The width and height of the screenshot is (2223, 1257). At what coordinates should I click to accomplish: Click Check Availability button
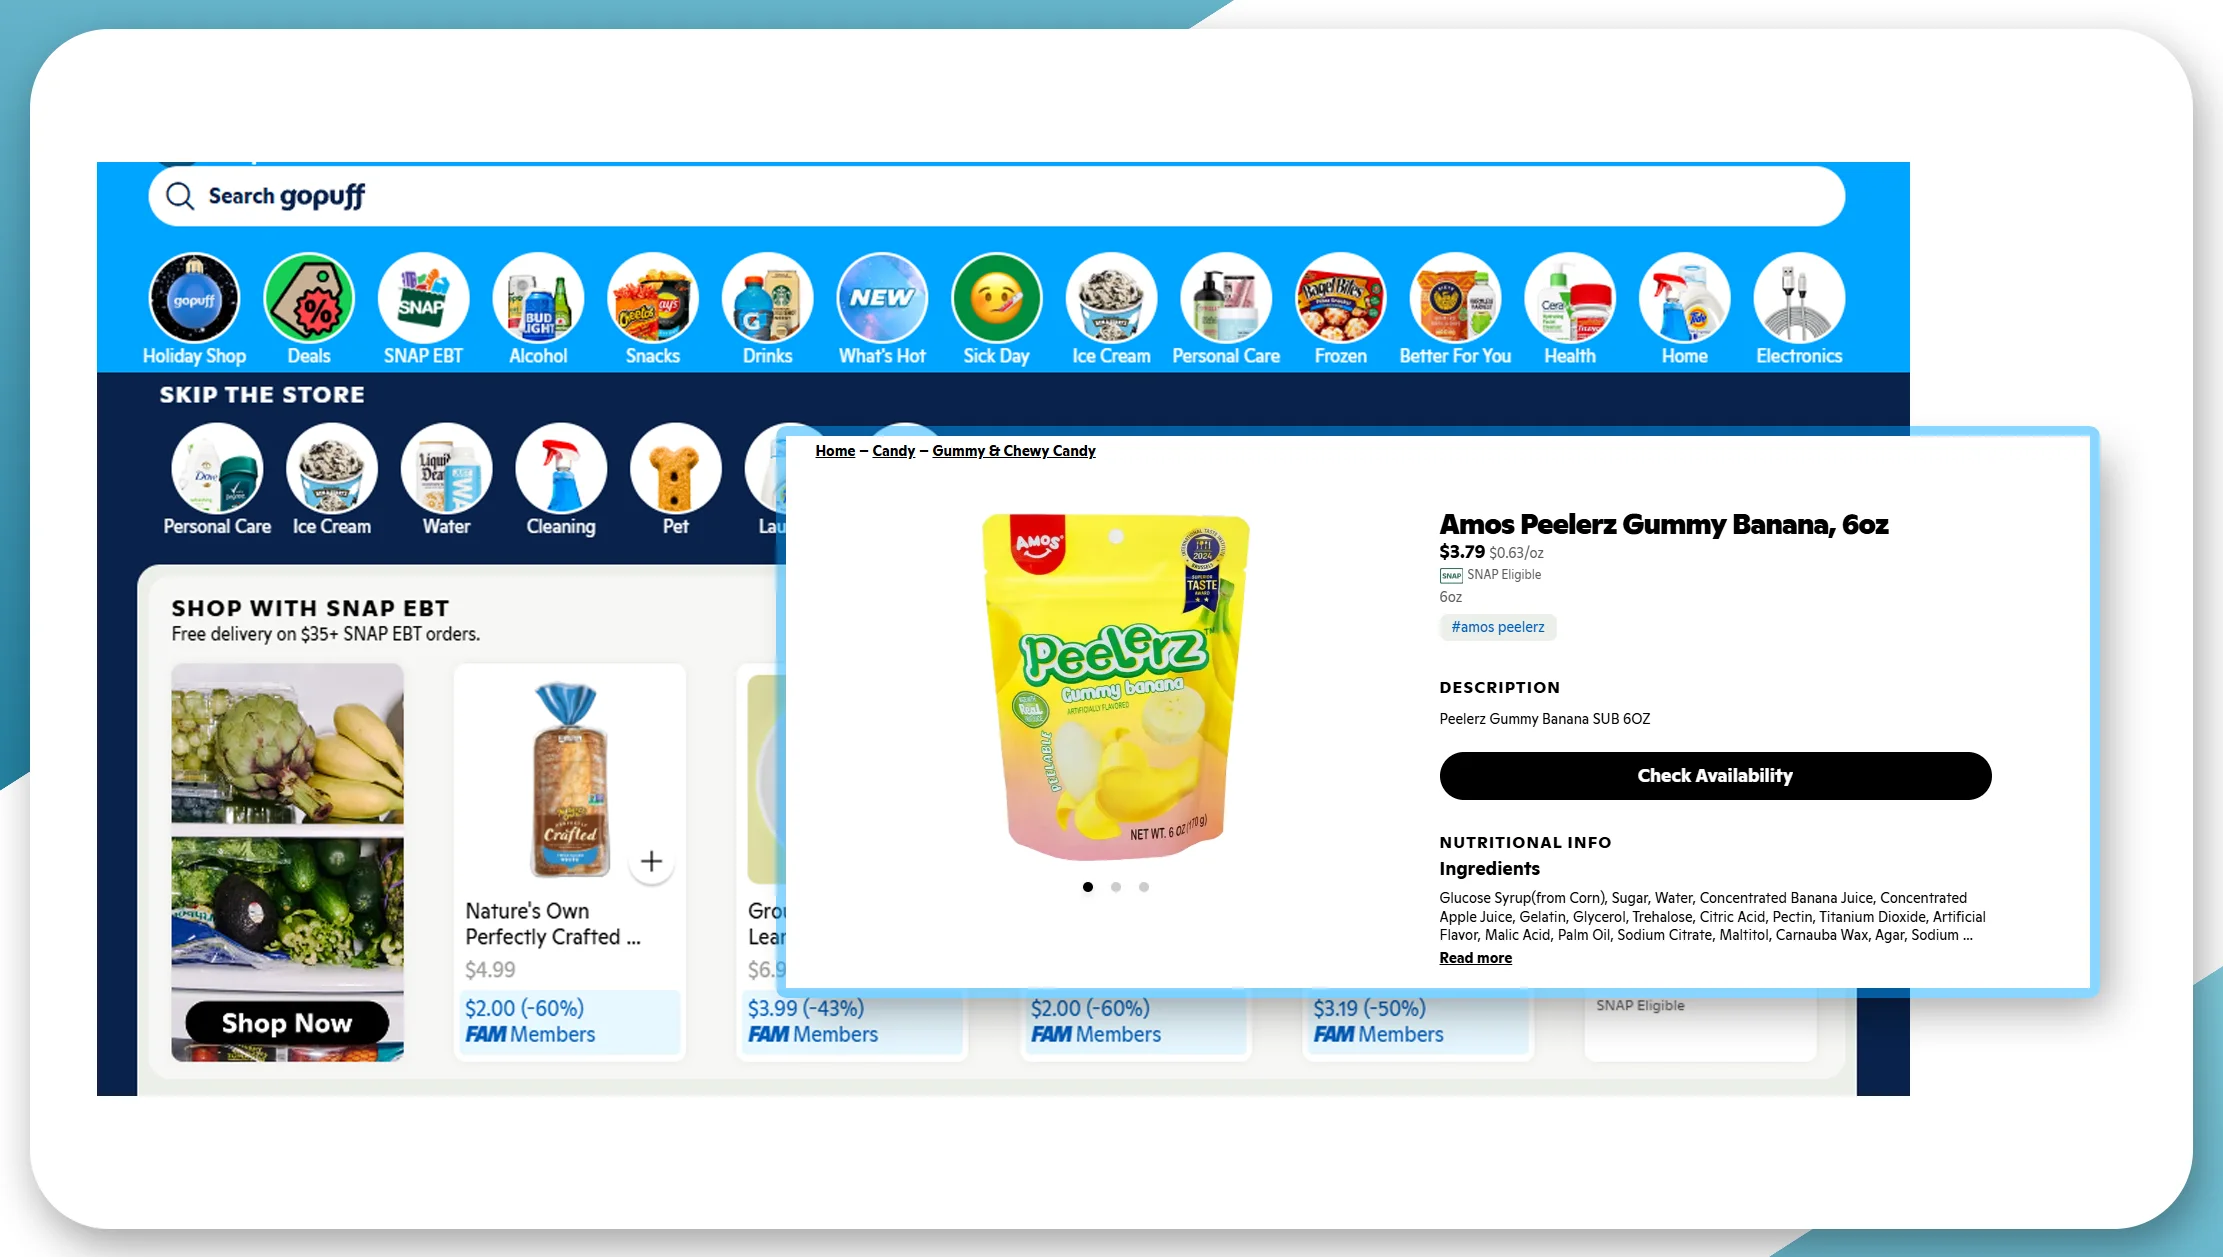point(1715,774)
